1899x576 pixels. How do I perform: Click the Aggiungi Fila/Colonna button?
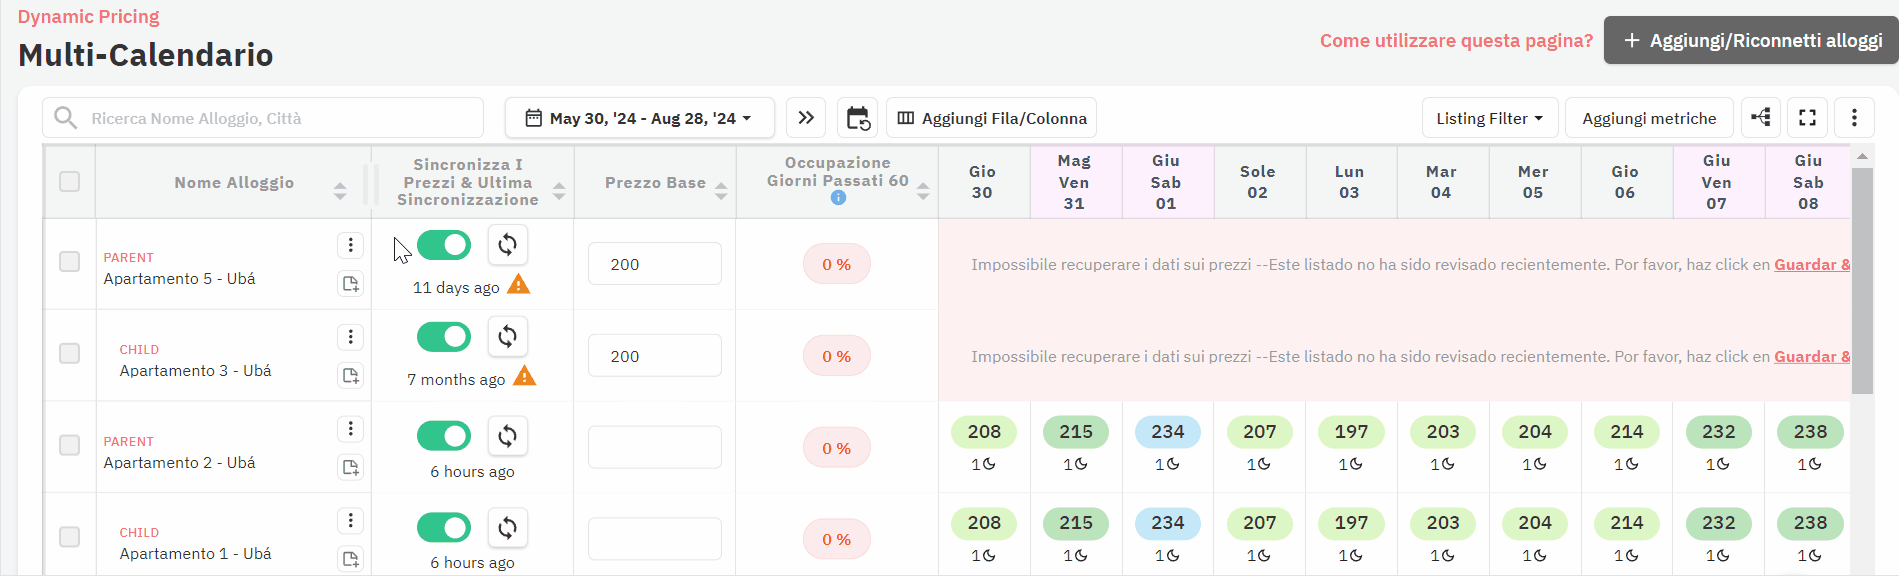(x=992, y=118)
